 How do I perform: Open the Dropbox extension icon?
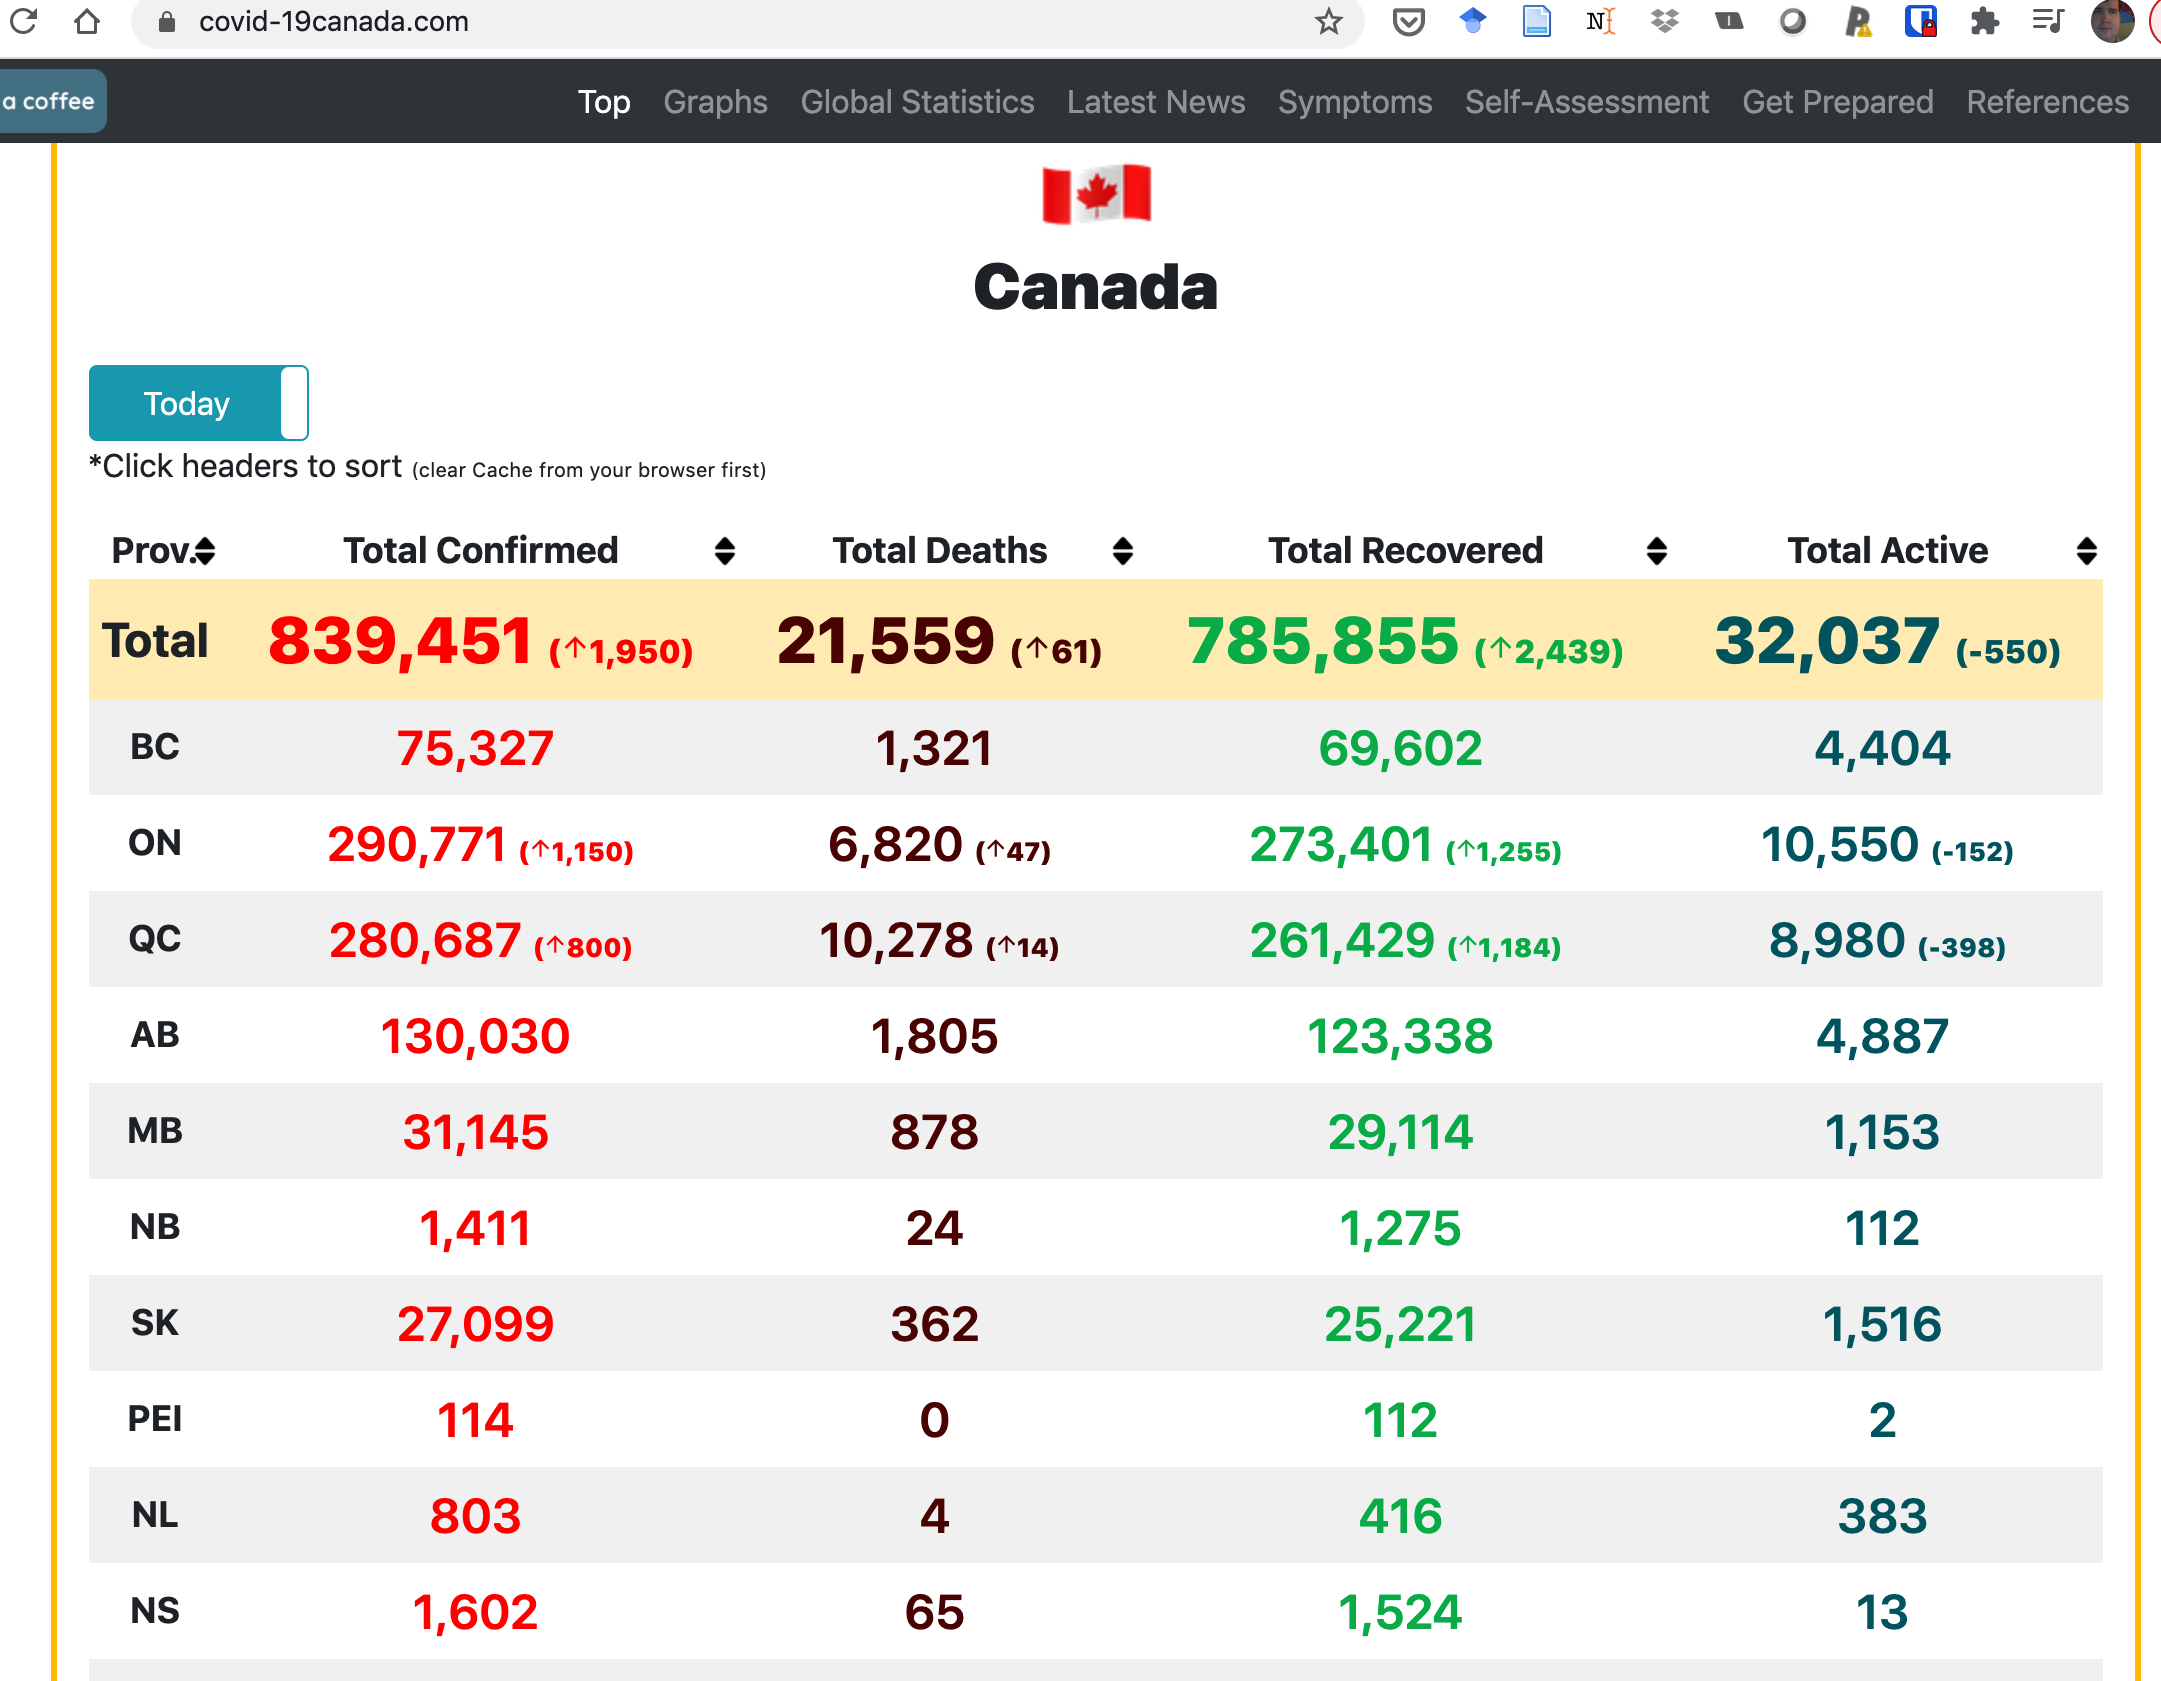point(1664,21)
